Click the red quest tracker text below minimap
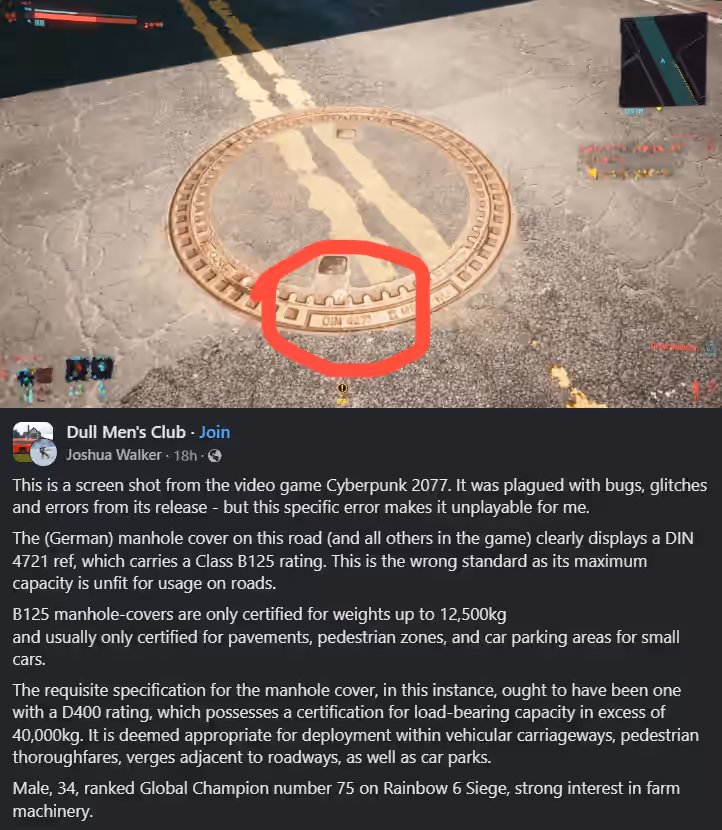This screenshot has height=830, width=722. [x=630, y=161]
